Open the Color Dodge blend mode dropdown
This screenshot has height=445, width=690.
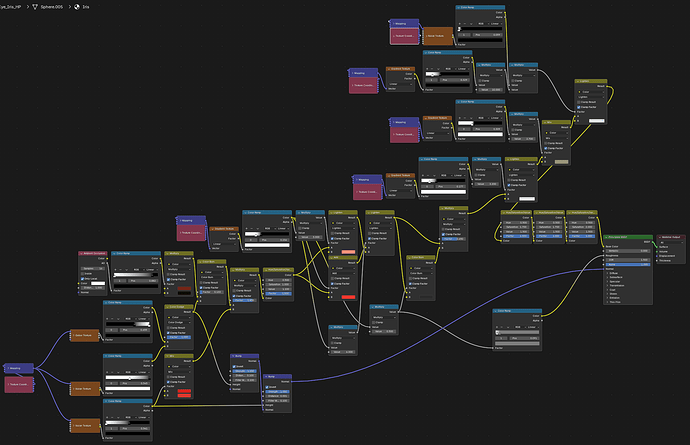tap(179, 323)
